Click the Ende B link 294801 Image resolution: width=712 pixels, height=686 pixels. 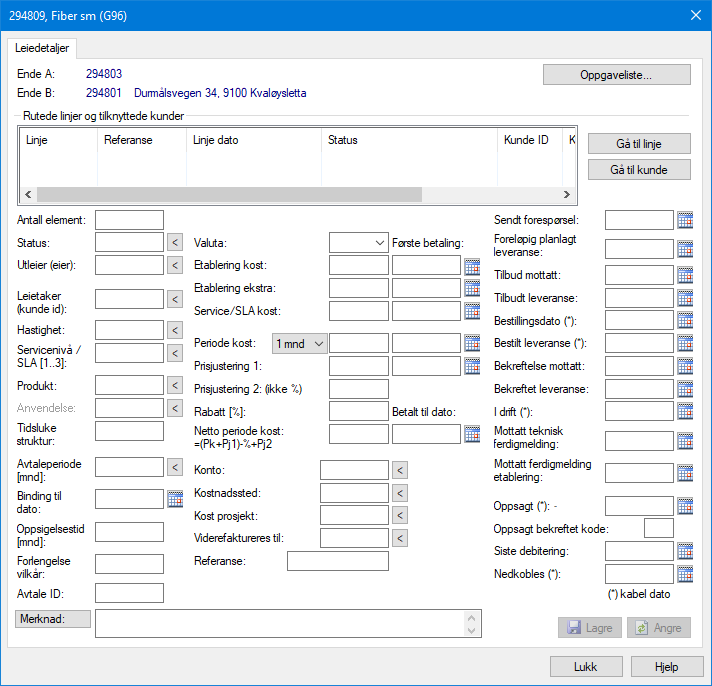[104, 93]
